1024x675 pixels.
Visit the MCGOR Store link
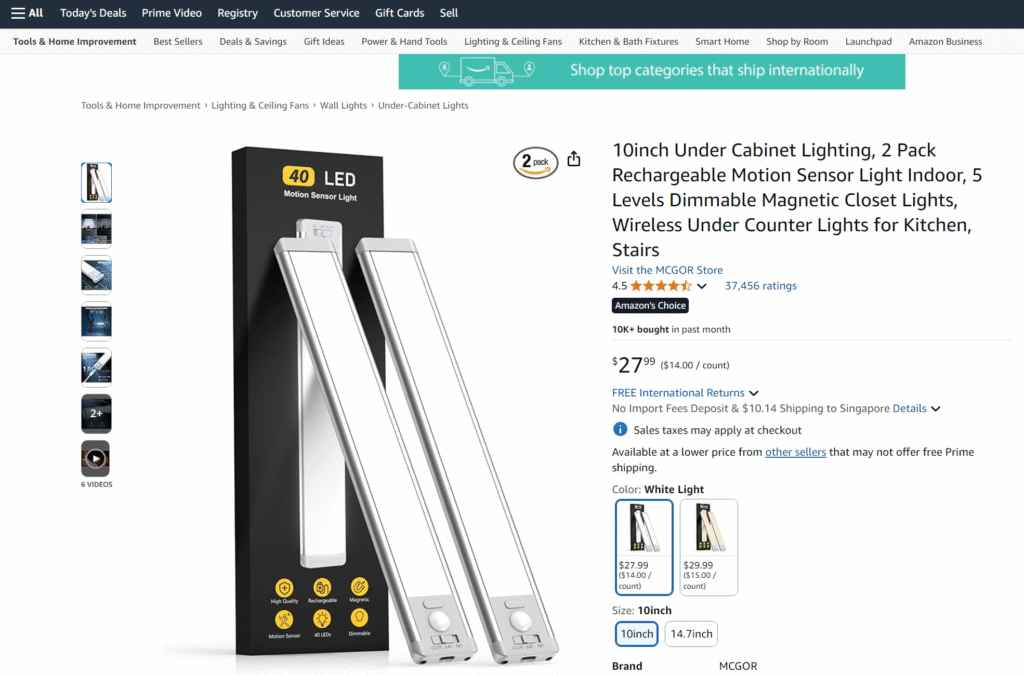[x=667, y=270]
